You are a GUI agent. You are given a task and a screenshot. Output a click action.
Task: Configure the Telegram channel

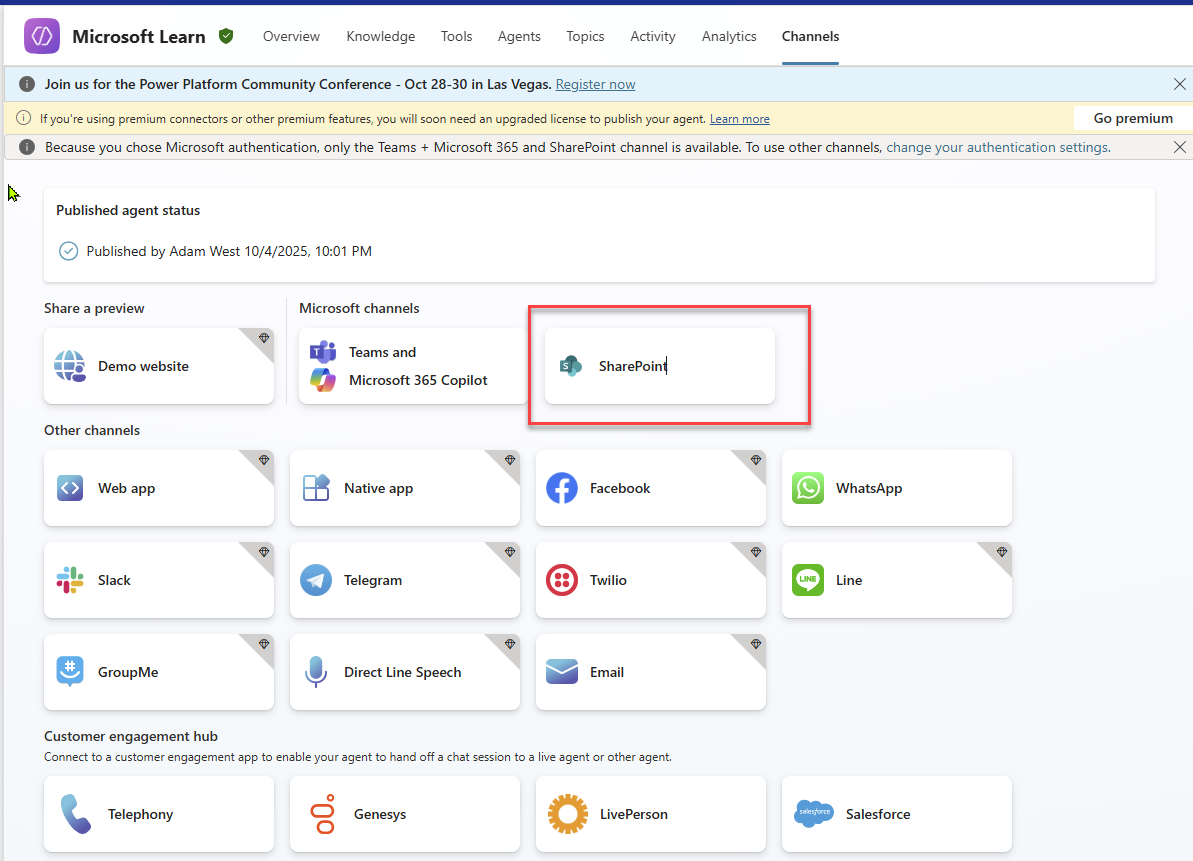tap(404, 580)
